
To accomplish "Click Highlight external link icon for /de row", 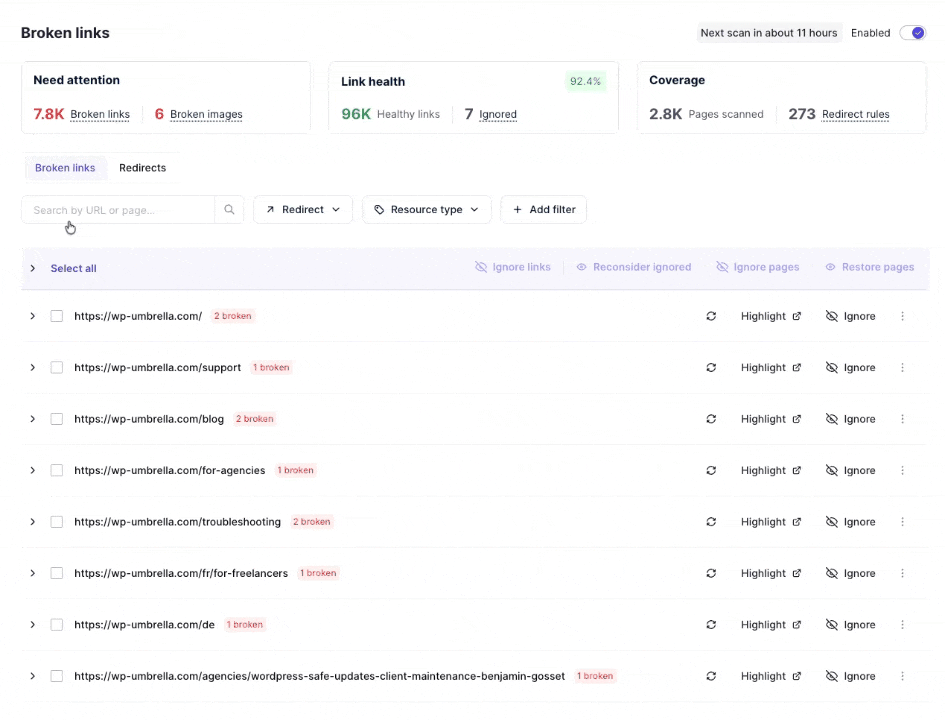I will [797, 625].
